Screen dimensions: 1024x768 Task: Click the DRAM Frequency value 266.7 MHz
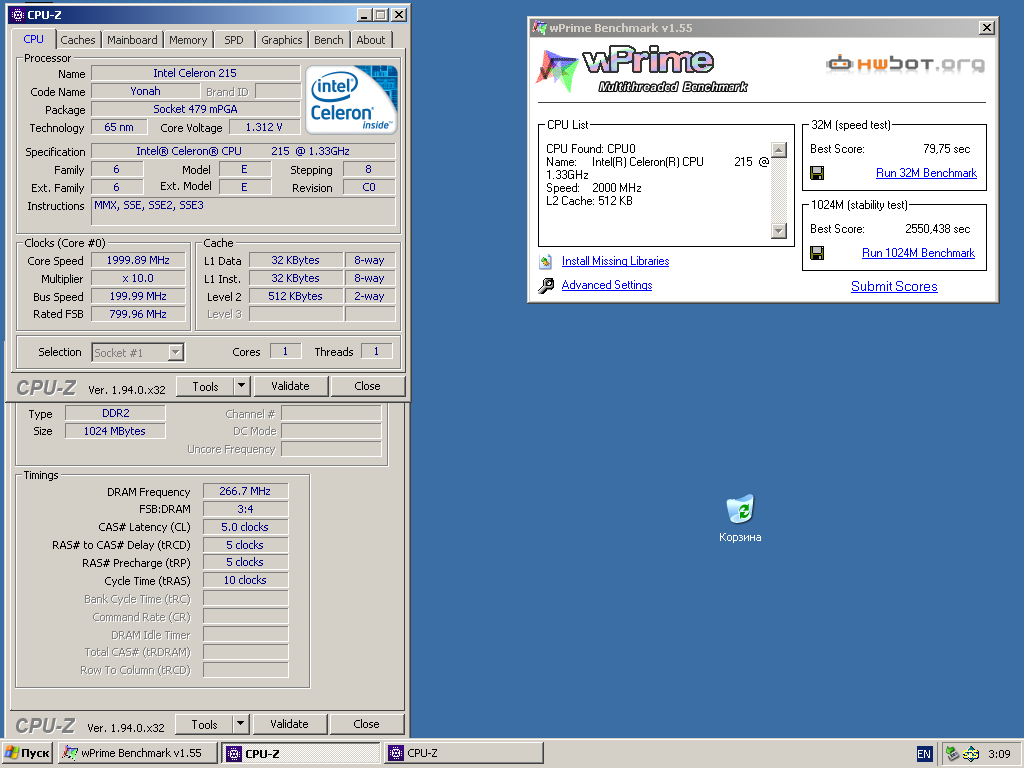click(x=246, y=491)
